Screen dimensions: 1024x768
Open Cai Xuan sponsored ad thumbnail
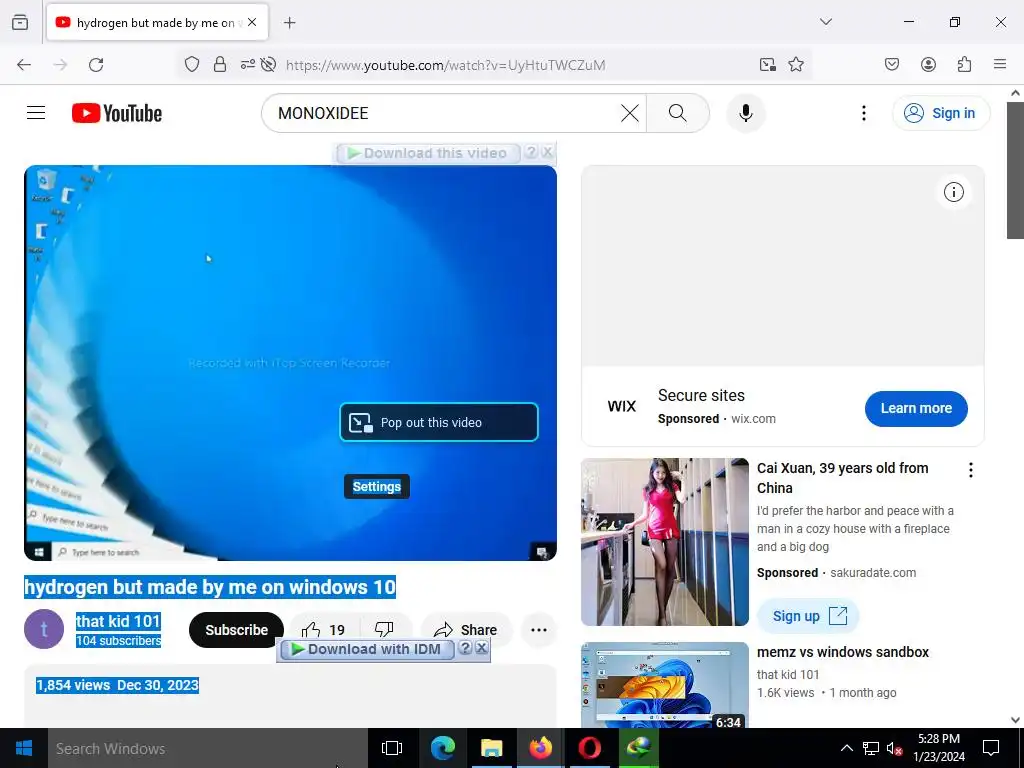(665, 542)
